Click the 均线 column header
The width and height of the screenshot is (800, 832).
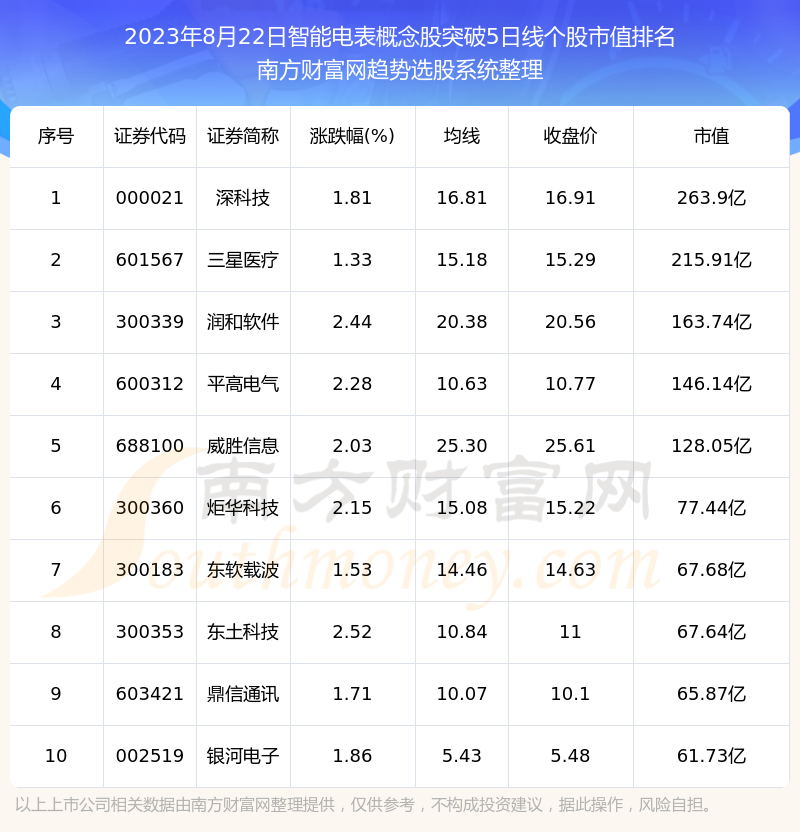click(462, 136)
